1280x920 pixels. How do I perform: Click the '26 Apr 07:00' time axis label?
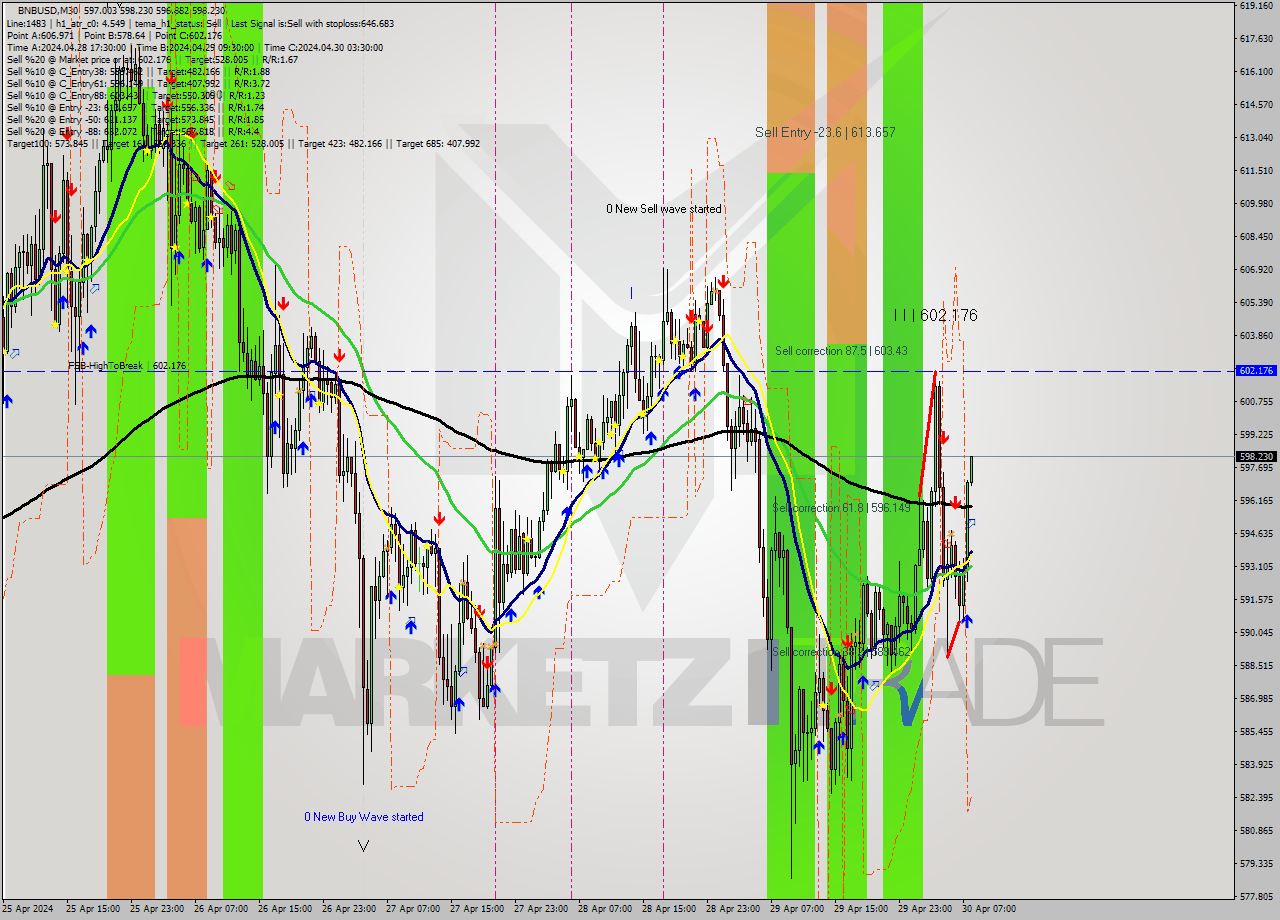221,909
